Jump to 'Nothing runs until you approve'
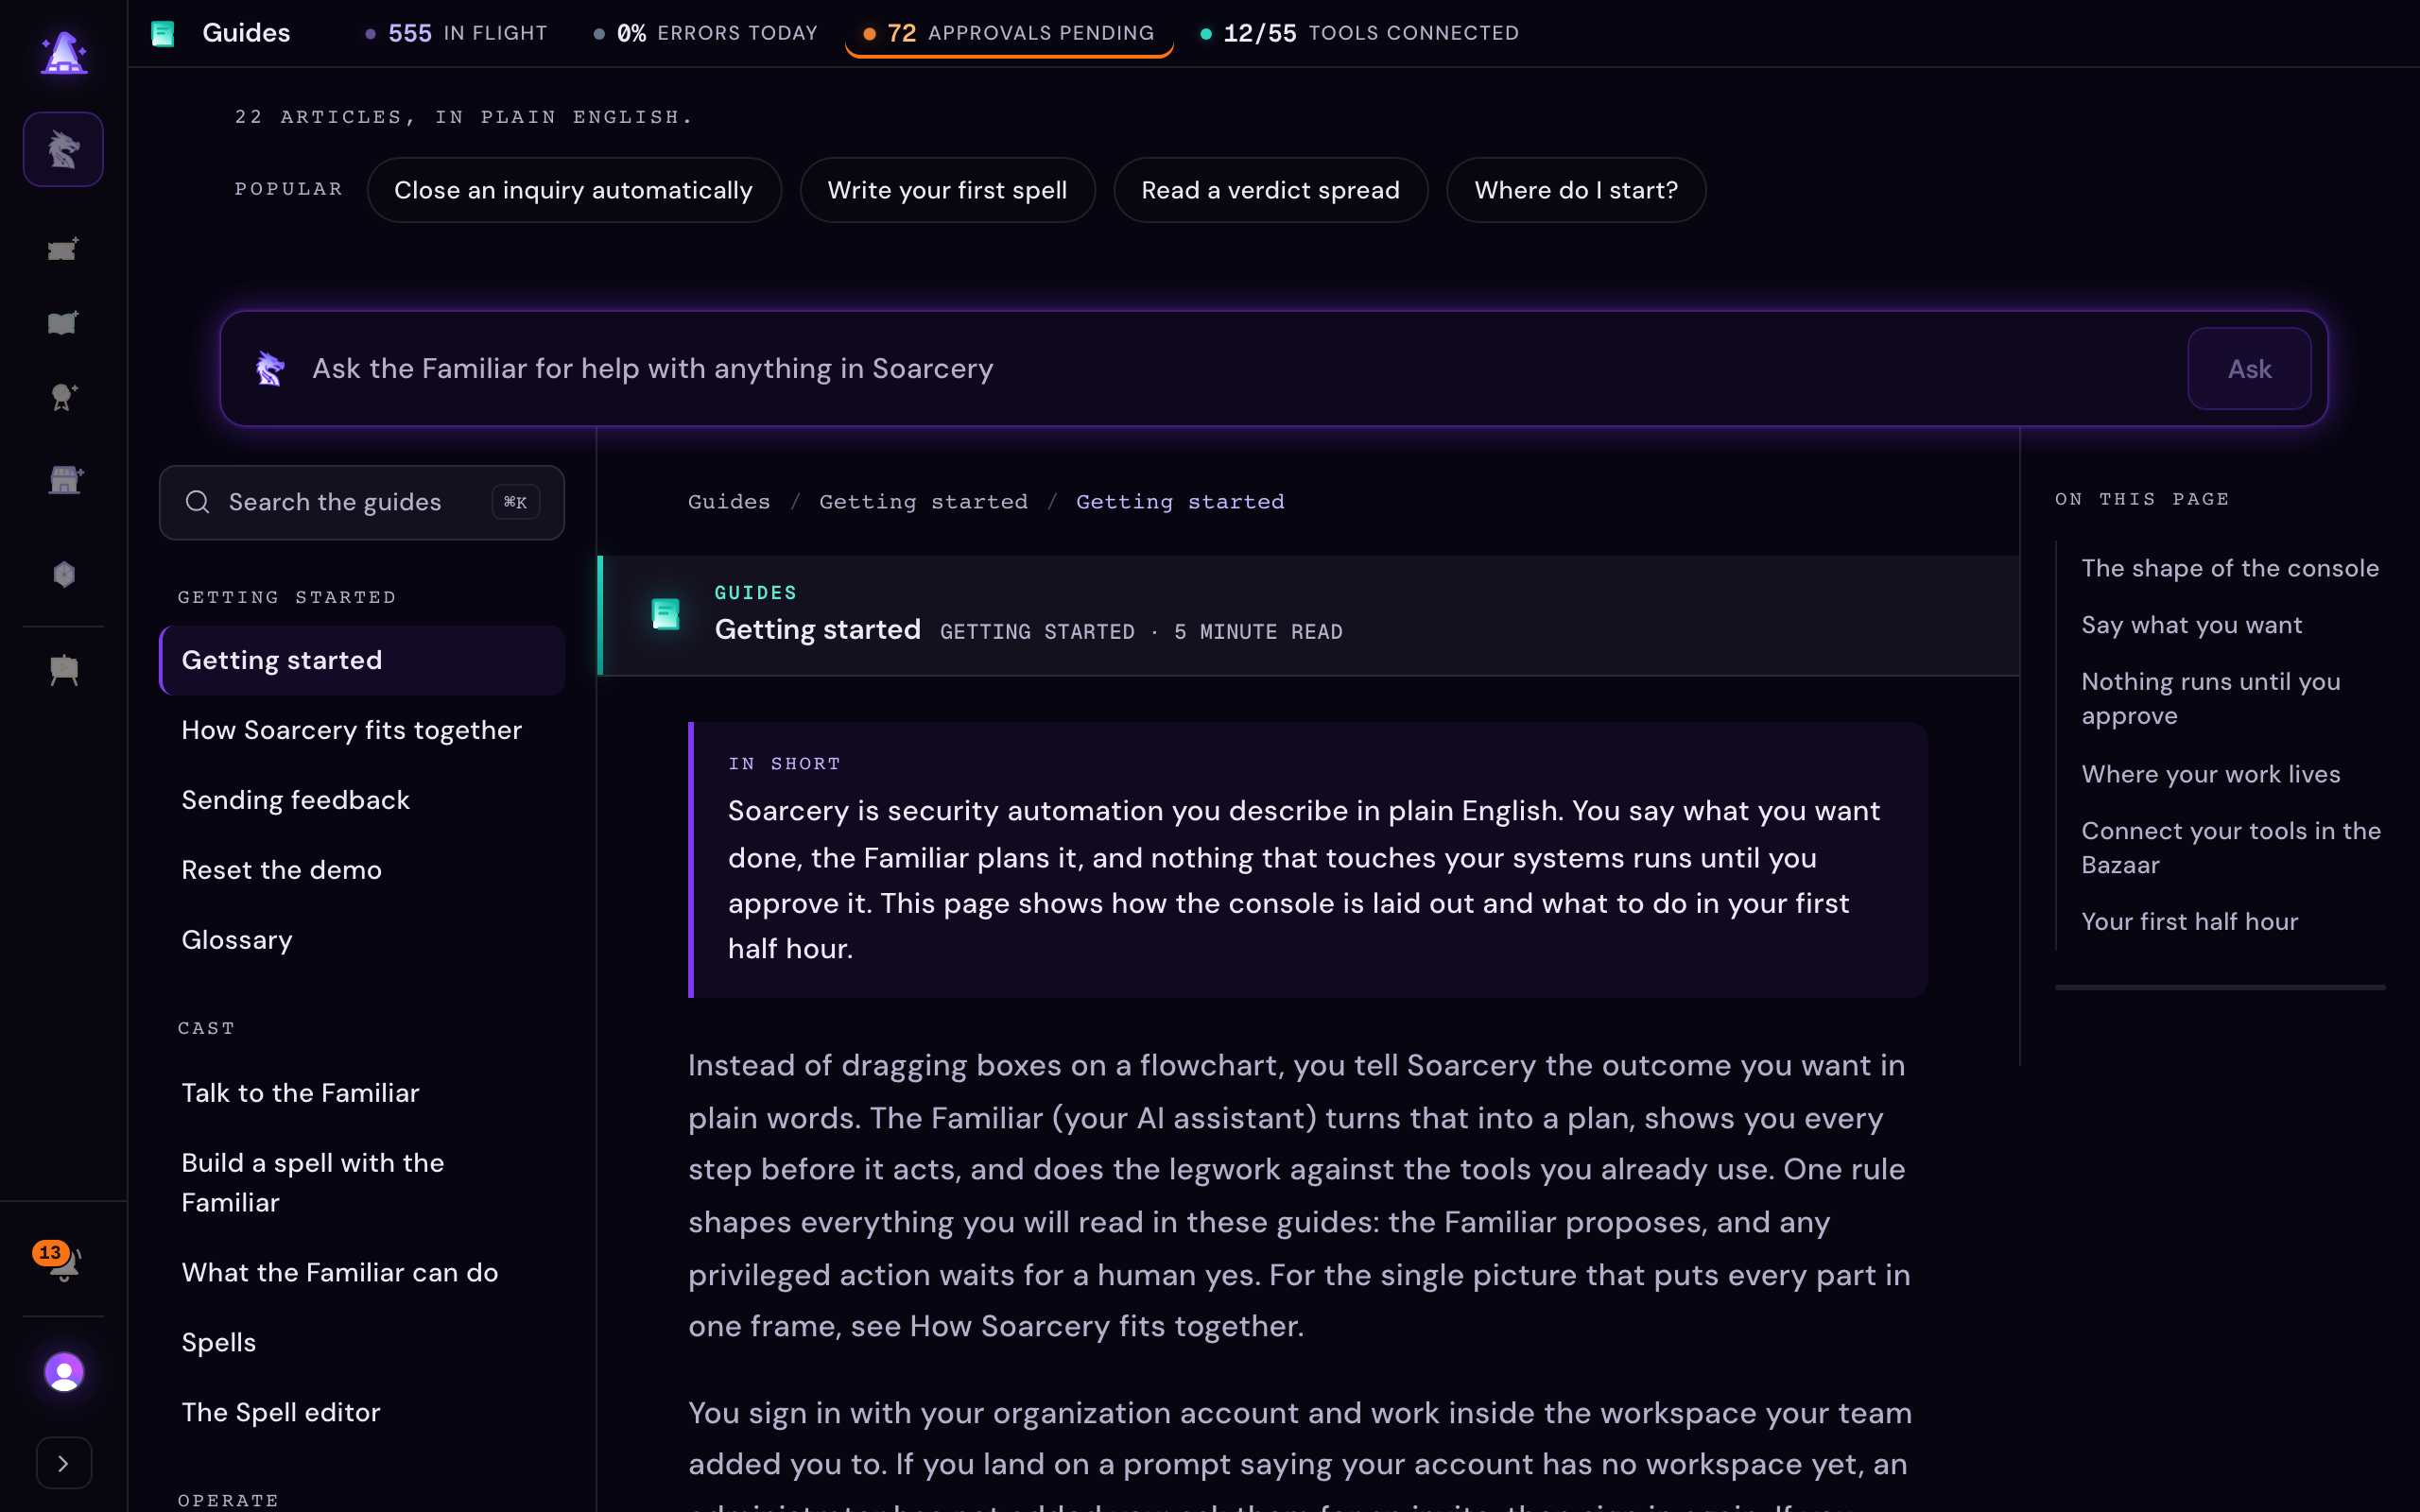Viewport: 2420px width, 1512px height. 2211,699
